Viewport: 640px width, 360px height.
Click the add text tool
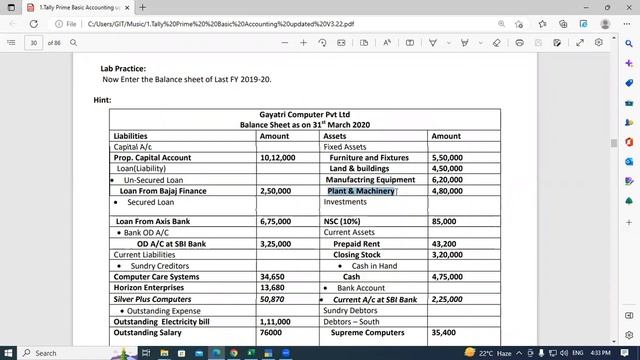[x=410, y=42]
